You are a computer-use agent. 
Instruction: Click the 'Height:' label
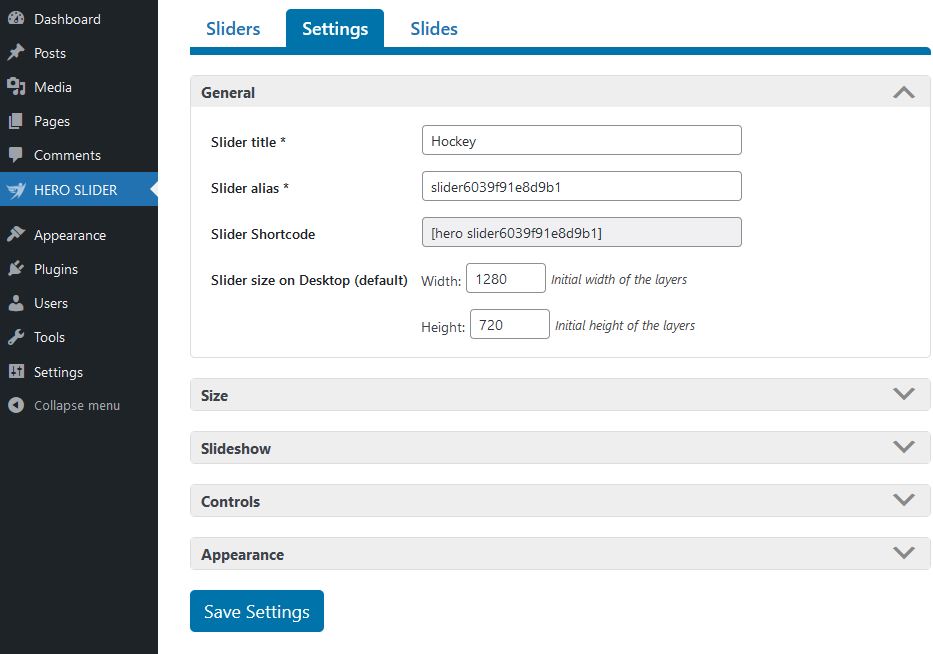click(x=443, y=327)
